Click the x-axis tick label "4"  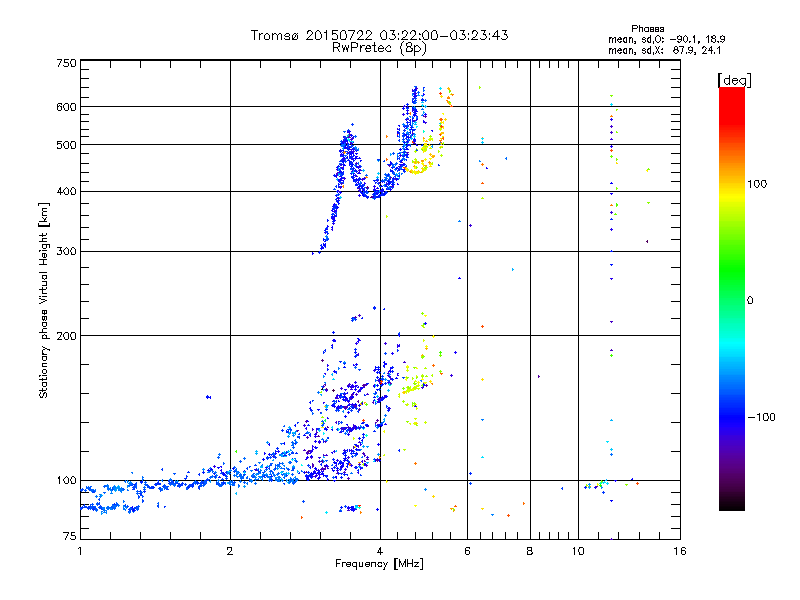(x=380, y=551)
